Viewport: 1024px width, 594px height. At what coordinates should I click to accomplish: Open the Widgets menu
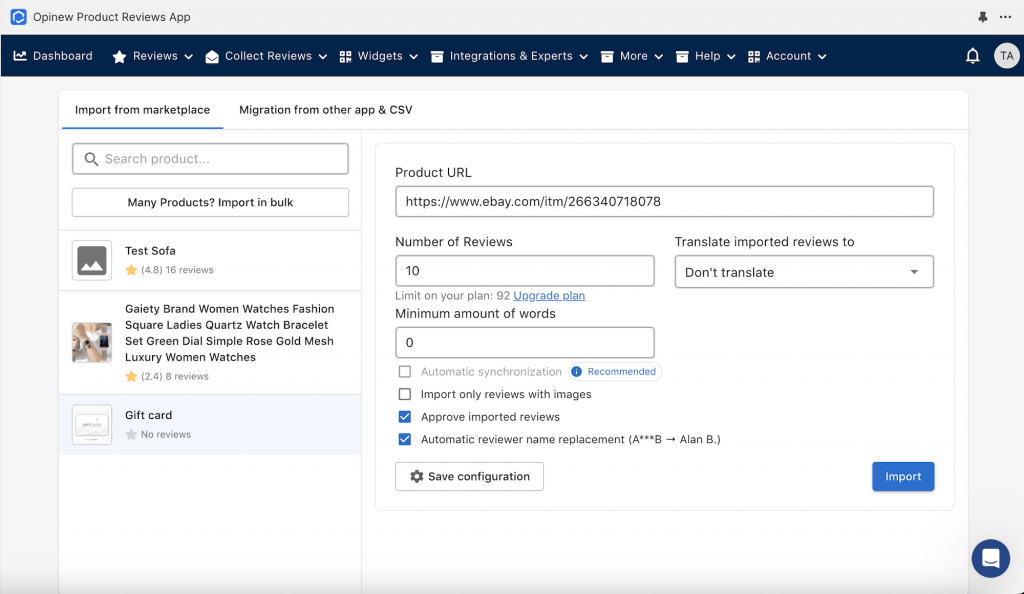tap(379, 56)
